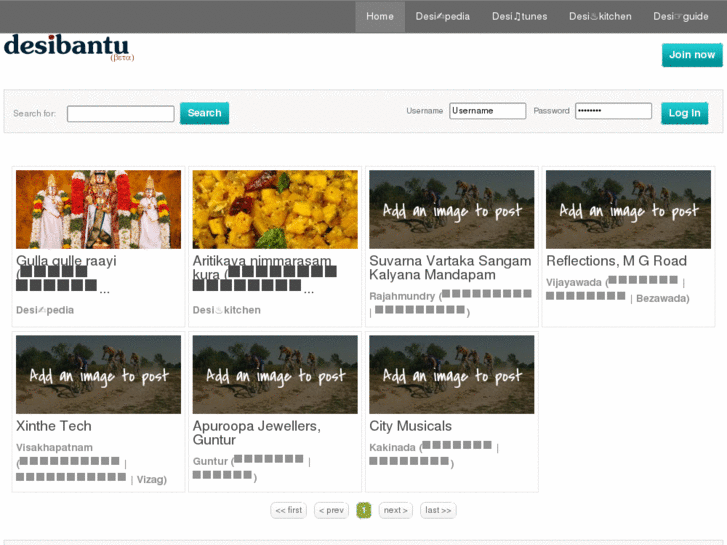Click the Xinthe Tech placeholder image
The width and height of the screenshot is (727, 545).
[x=98, y=374]
